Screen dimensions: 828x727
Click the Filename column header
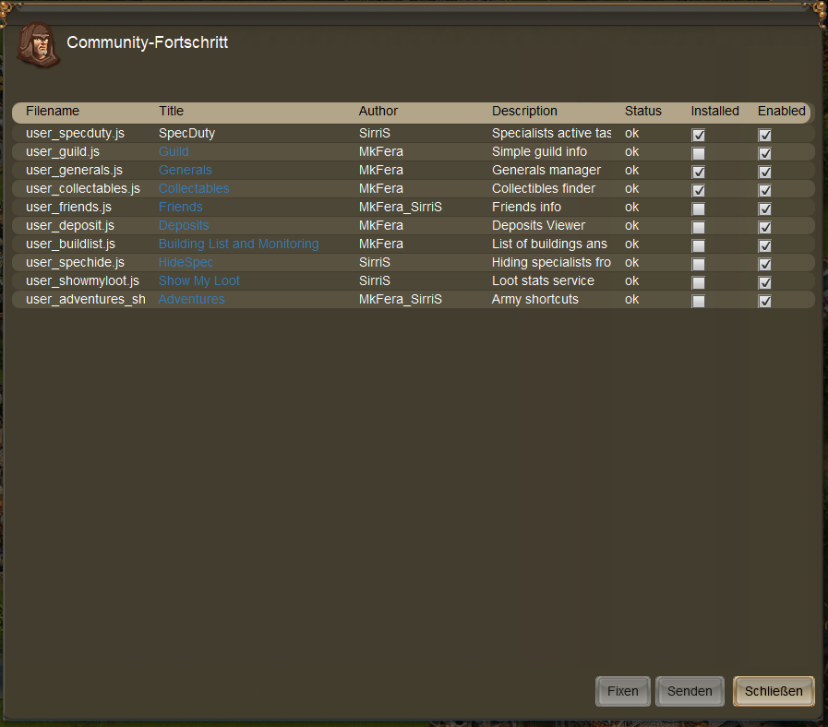(52, 111)
